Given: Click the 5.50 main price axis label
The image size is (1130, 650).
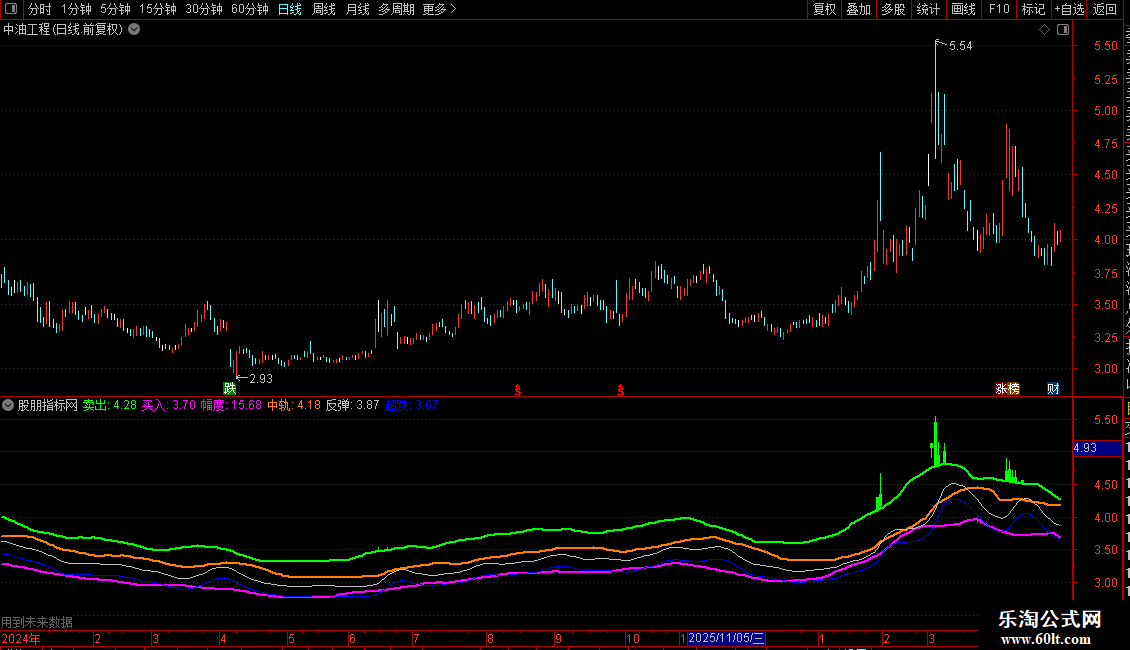Looking at the screenshot, I should pyautogui.click(x=1105, y=46).
